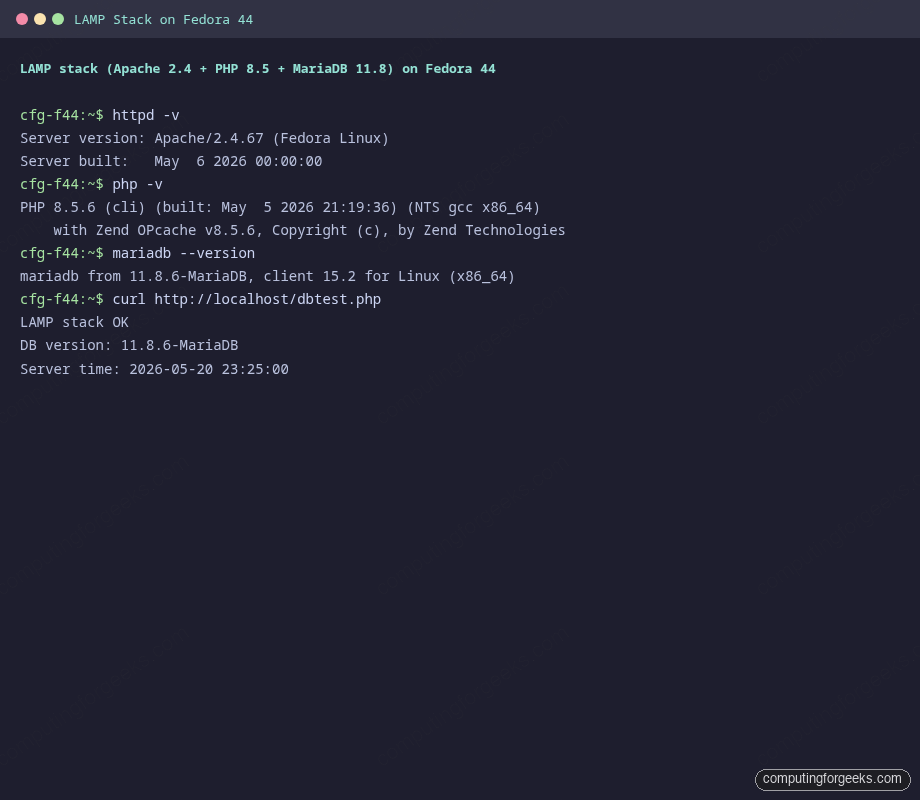
Task: Click the 'LAMP Stack on Fedora 44' window title
Action: coord(163,20)
